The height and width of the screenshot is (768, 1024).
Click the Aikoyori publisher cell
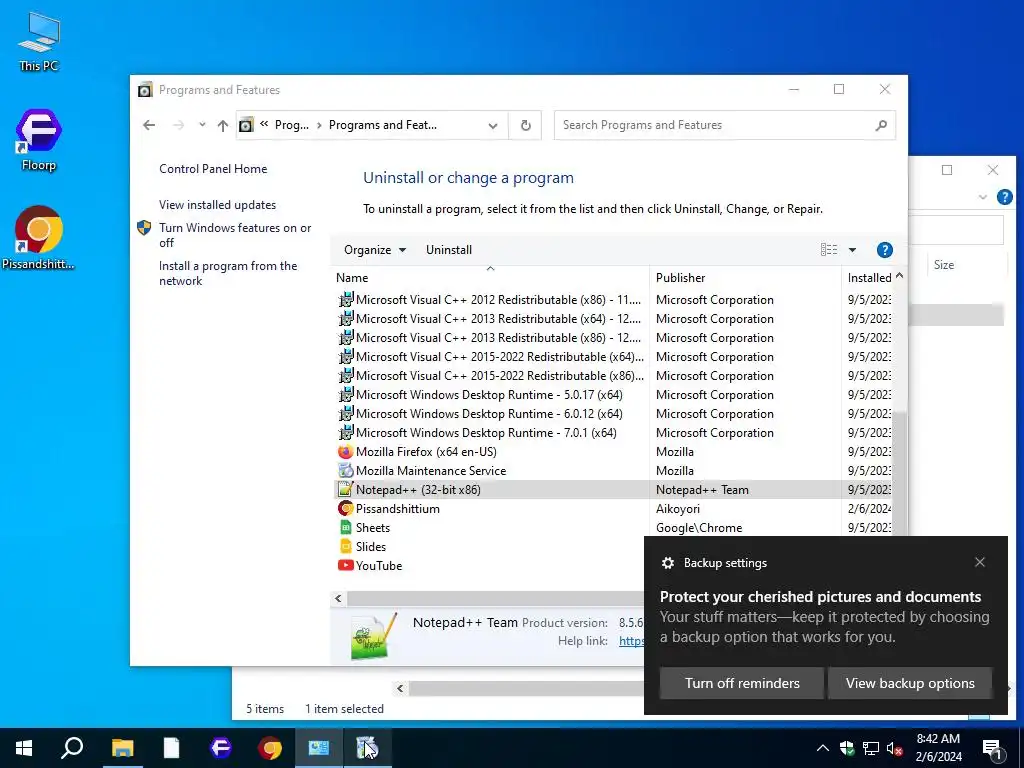coord(677,509)
